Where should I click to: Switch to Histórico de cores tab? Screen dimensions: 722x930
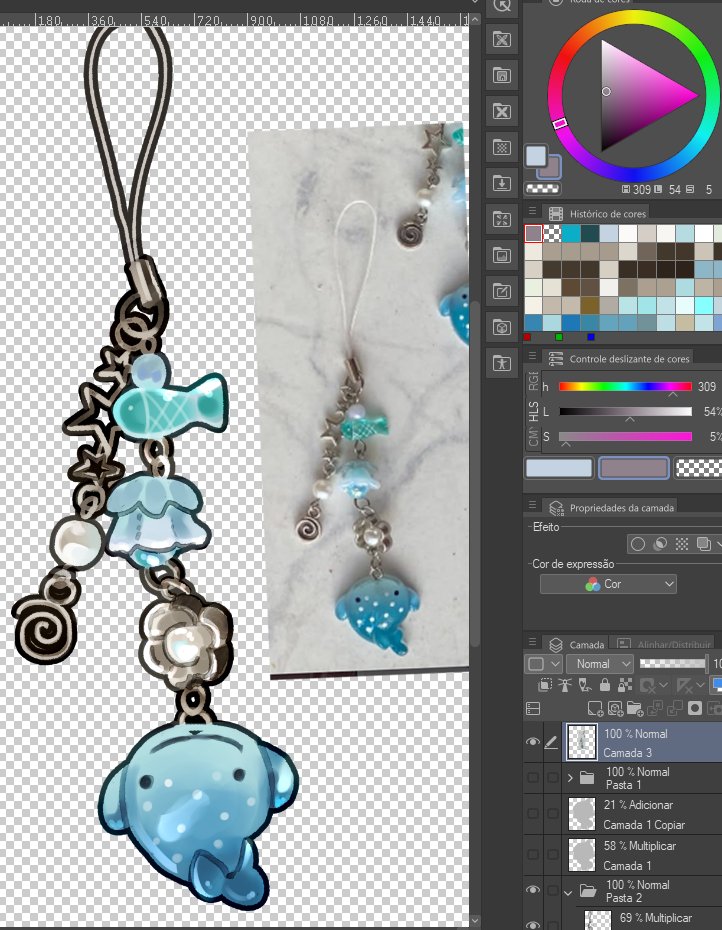tap(597, 214)
